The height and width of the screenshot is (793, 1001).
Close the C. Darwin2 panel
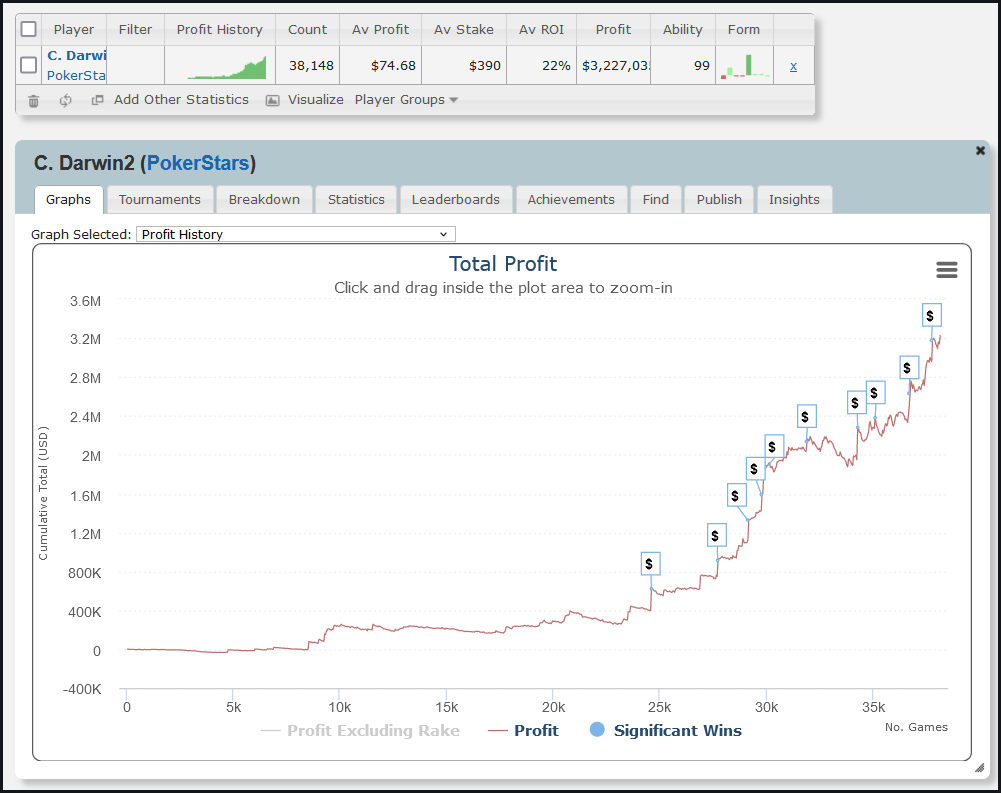pyautogui.click(x=980, y=151)
